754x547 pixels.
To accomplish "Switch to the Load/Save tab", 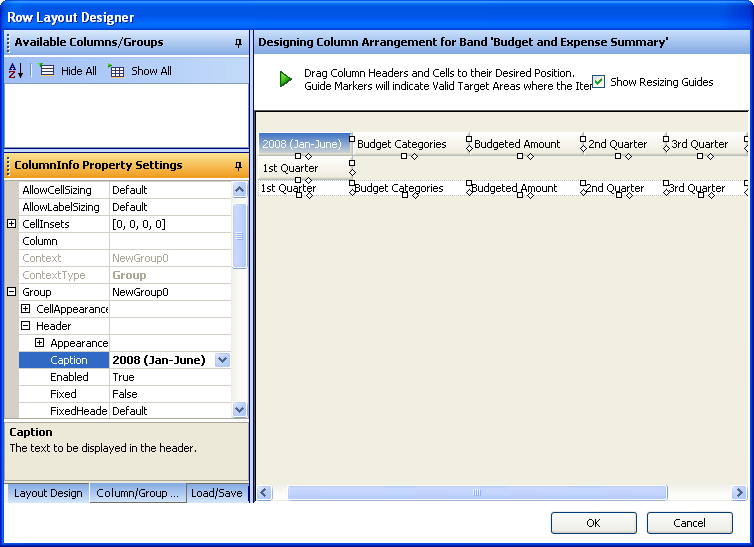I will tap(216, 493).
